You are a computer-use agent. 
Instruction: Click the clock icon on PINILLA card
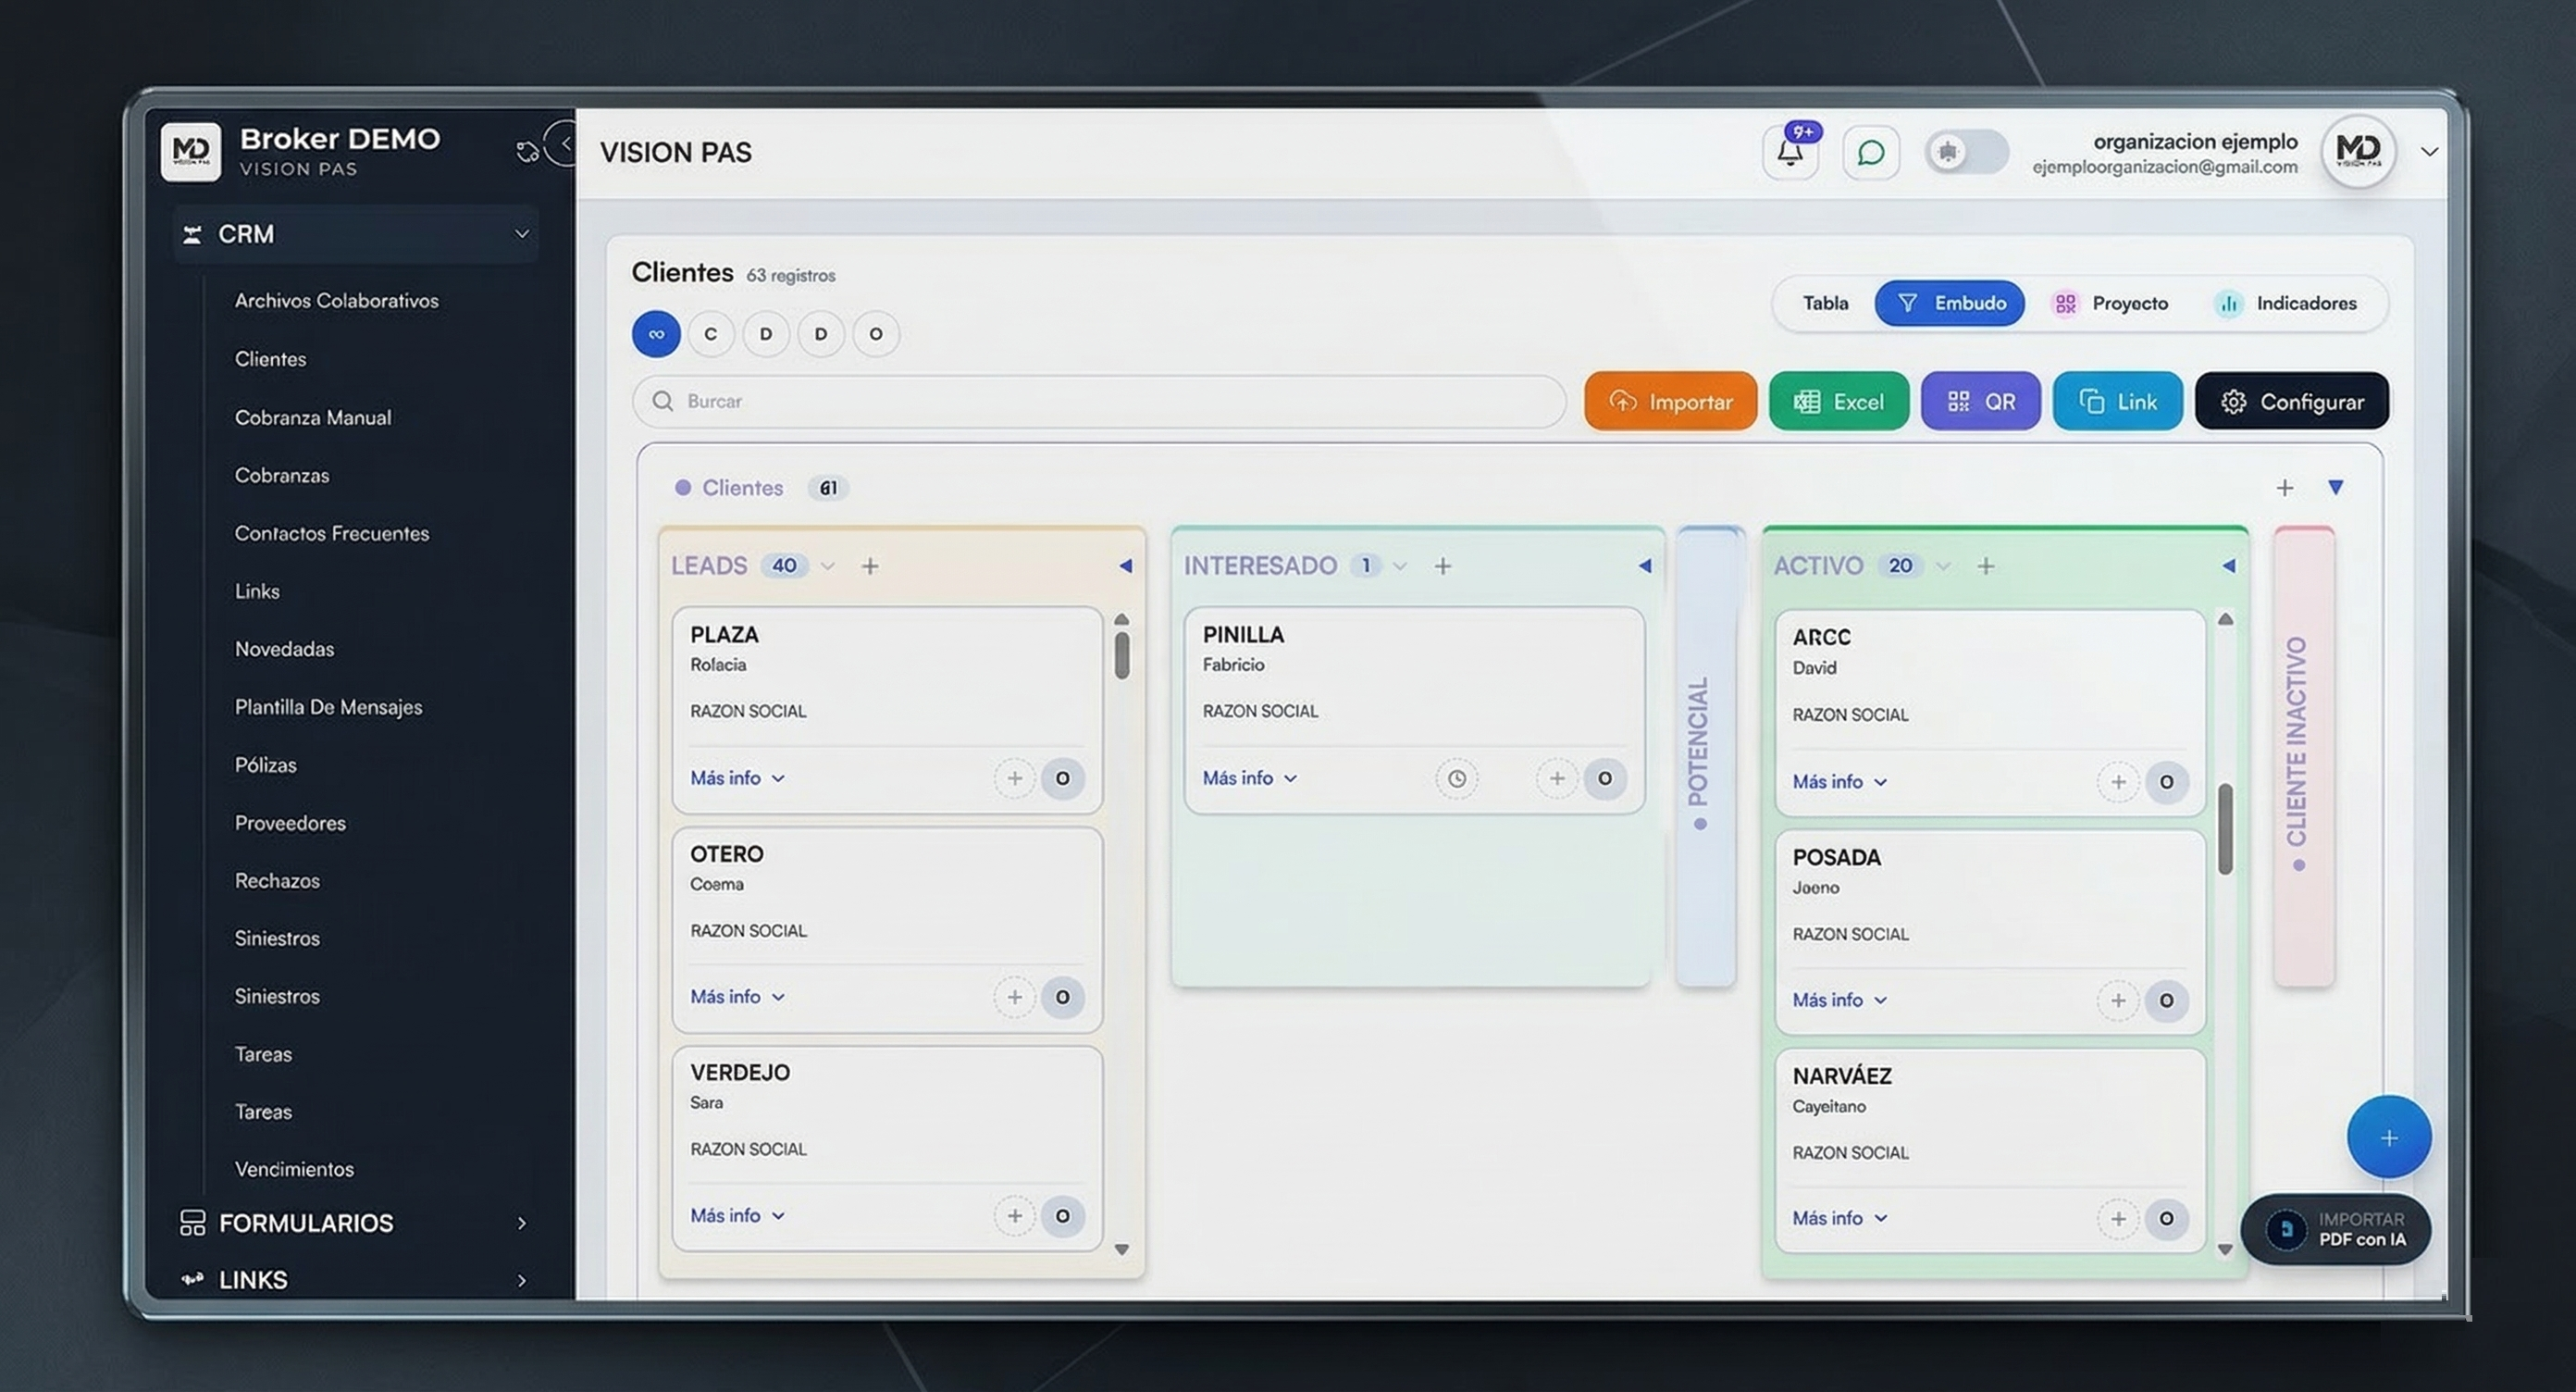(1456, 778)
